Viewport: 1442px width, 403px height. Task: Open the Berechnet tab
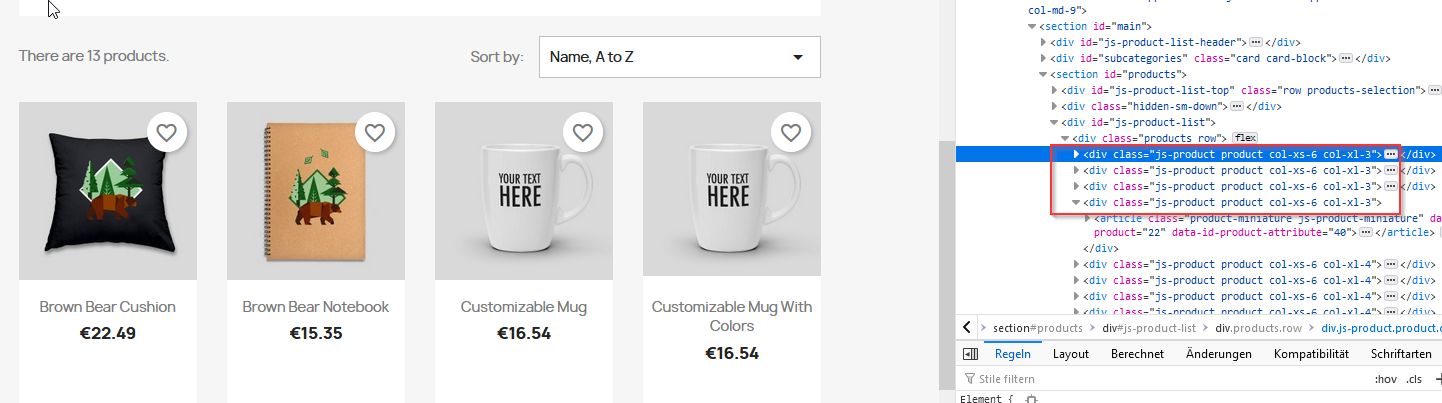(x=1137, y=354)
